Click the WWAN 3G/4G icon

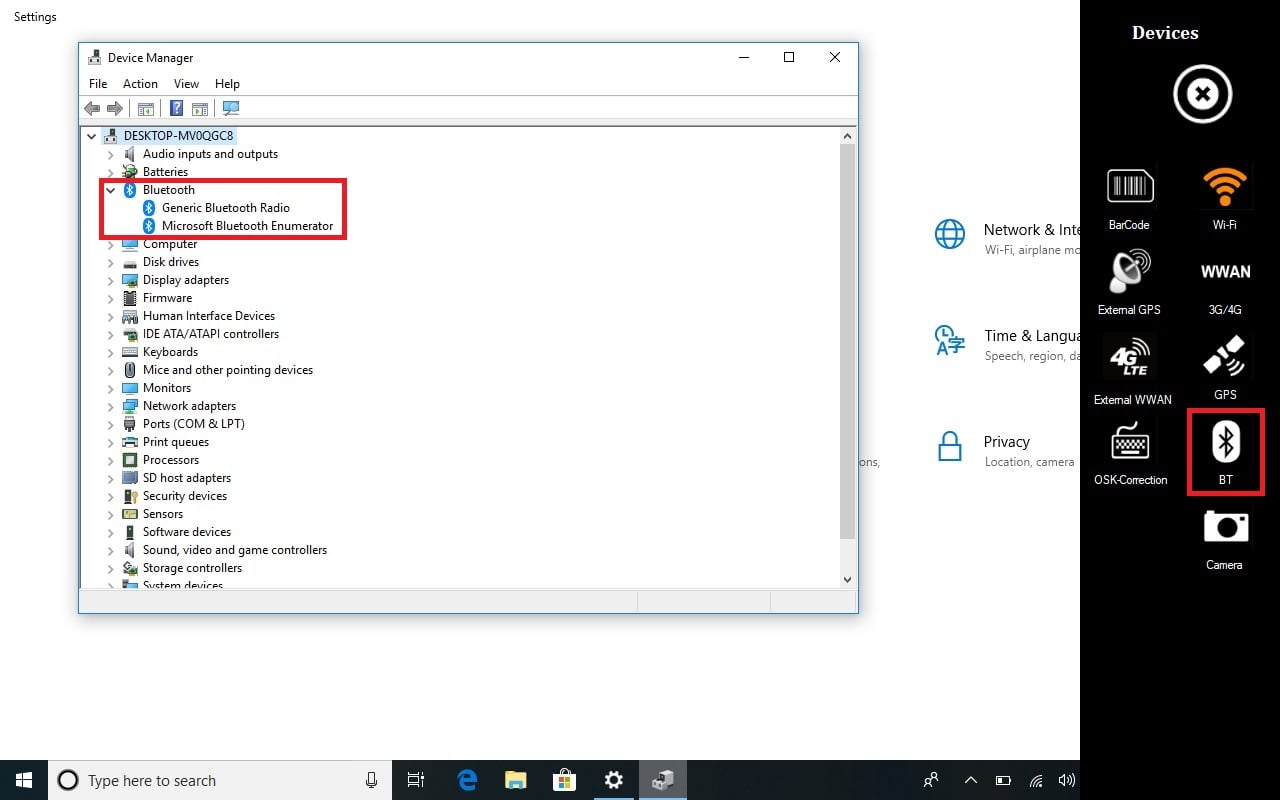[x=1225, y=272]
